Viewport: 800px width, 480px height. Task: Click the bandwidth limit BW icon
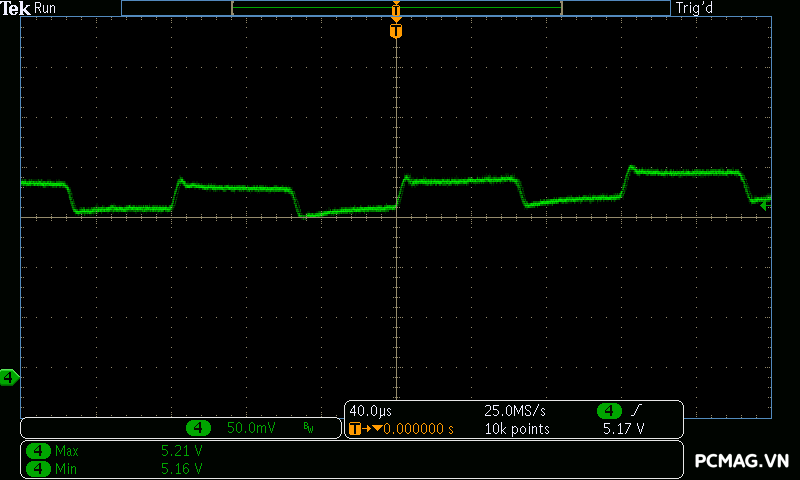point(308,428)
